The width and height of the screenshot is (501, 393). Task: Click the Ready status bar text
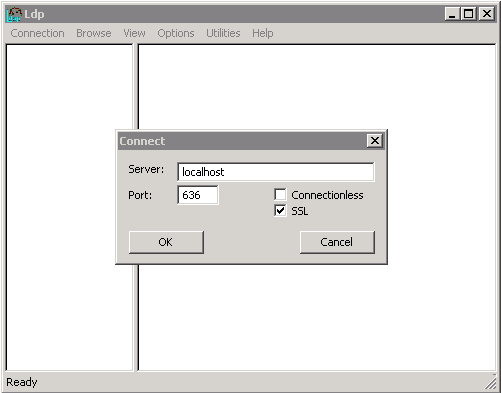[x=22, y=382]
